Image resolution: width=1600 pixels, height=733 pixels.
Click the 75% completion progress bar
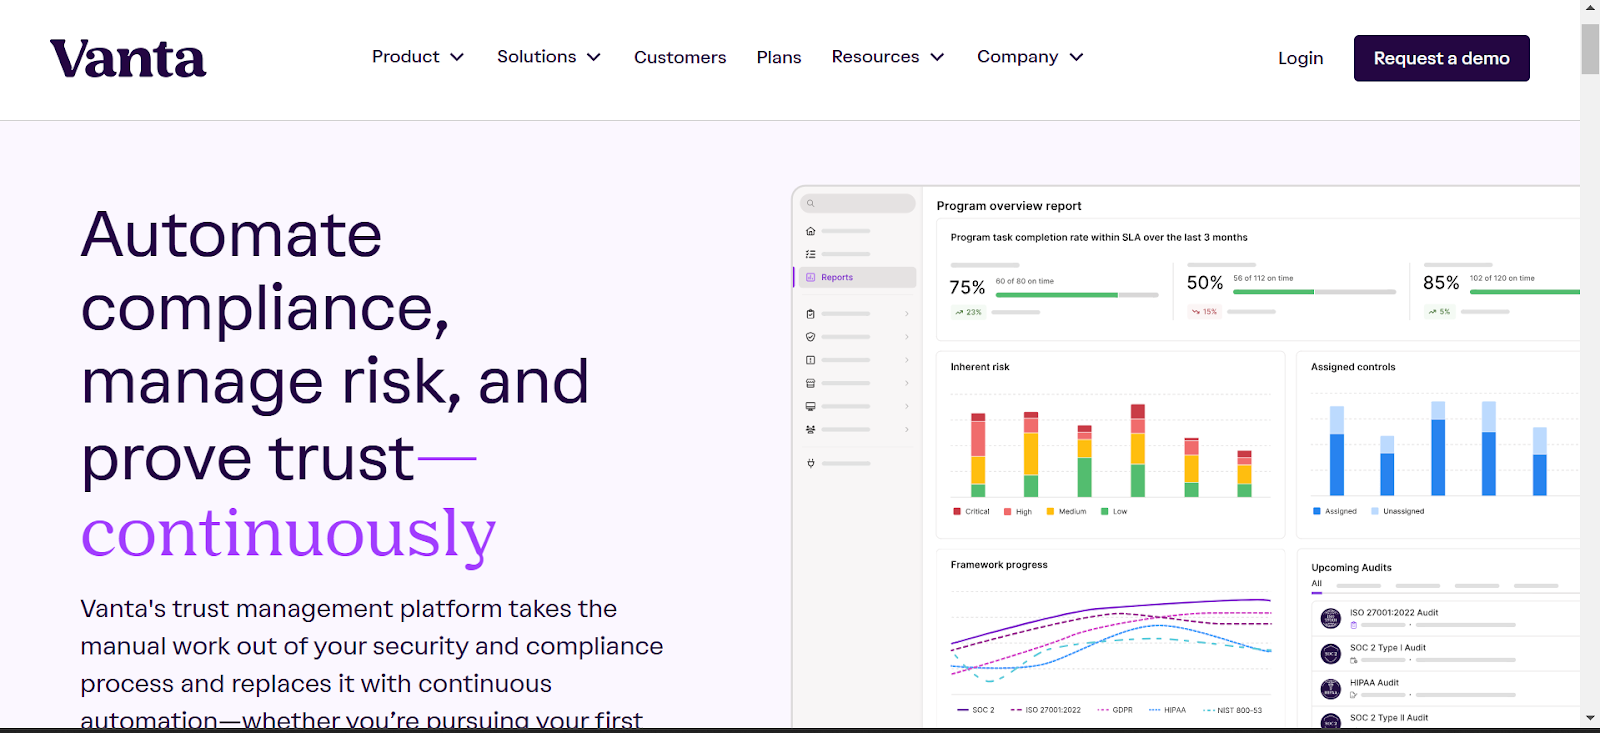[x=1077, y=295]
